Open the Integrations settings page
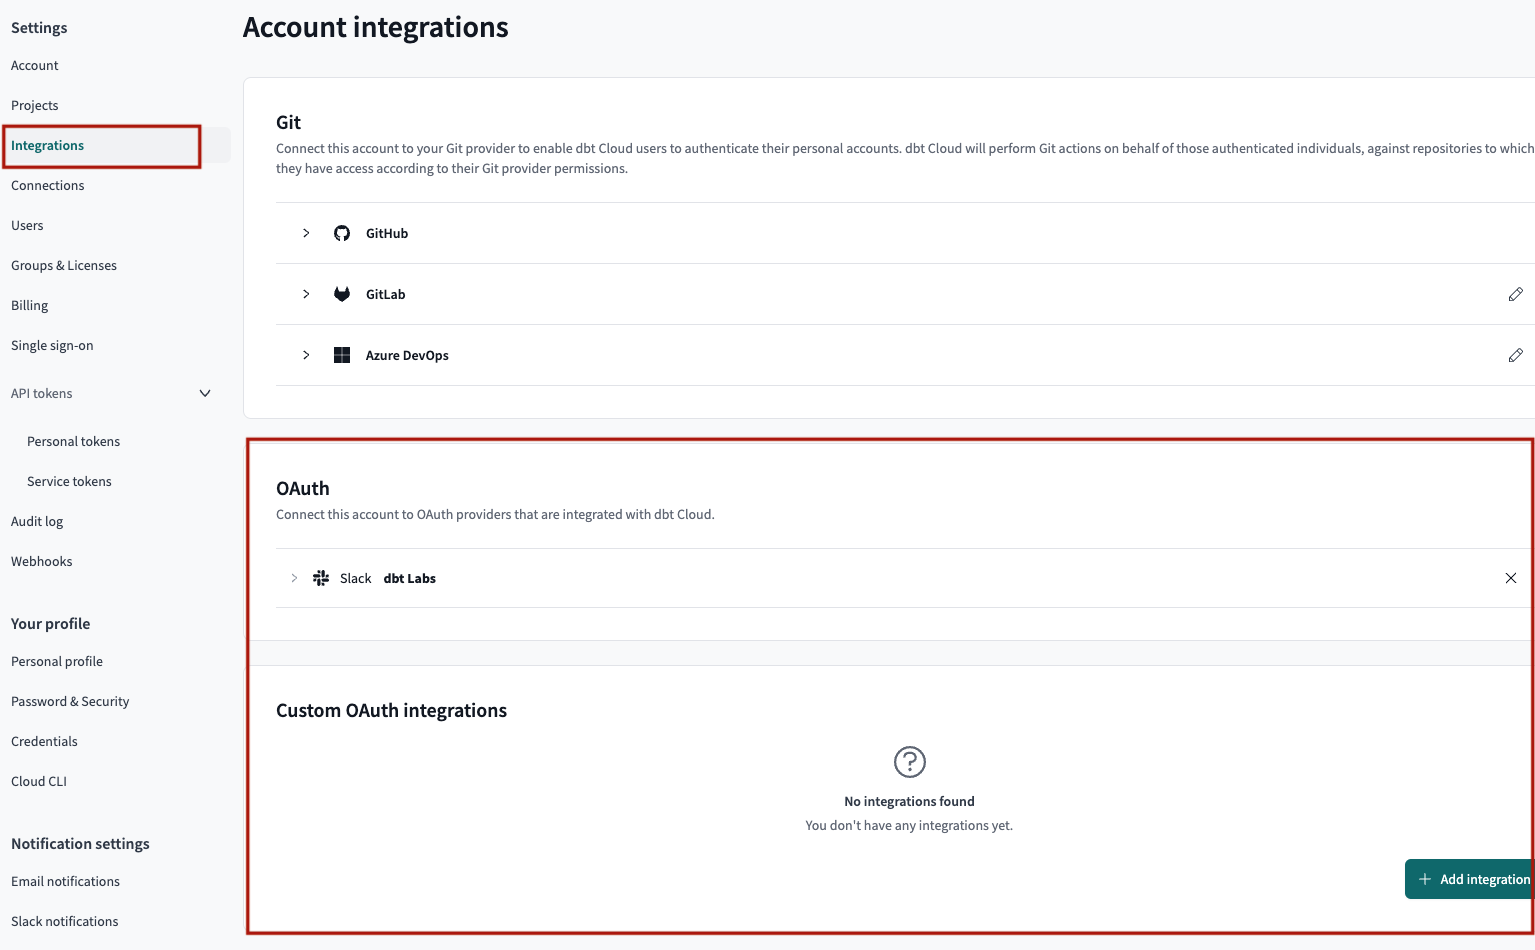 47,145
